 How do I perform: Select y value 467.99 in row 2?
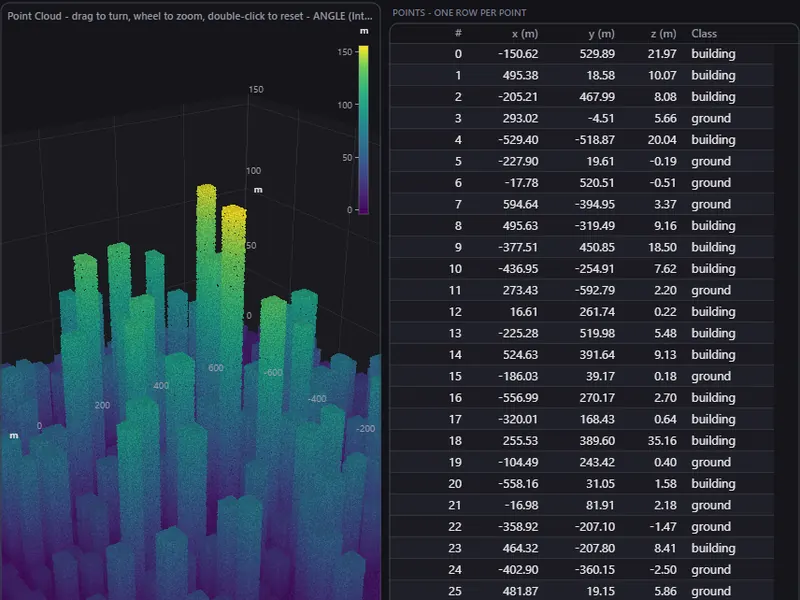[597, 96]
